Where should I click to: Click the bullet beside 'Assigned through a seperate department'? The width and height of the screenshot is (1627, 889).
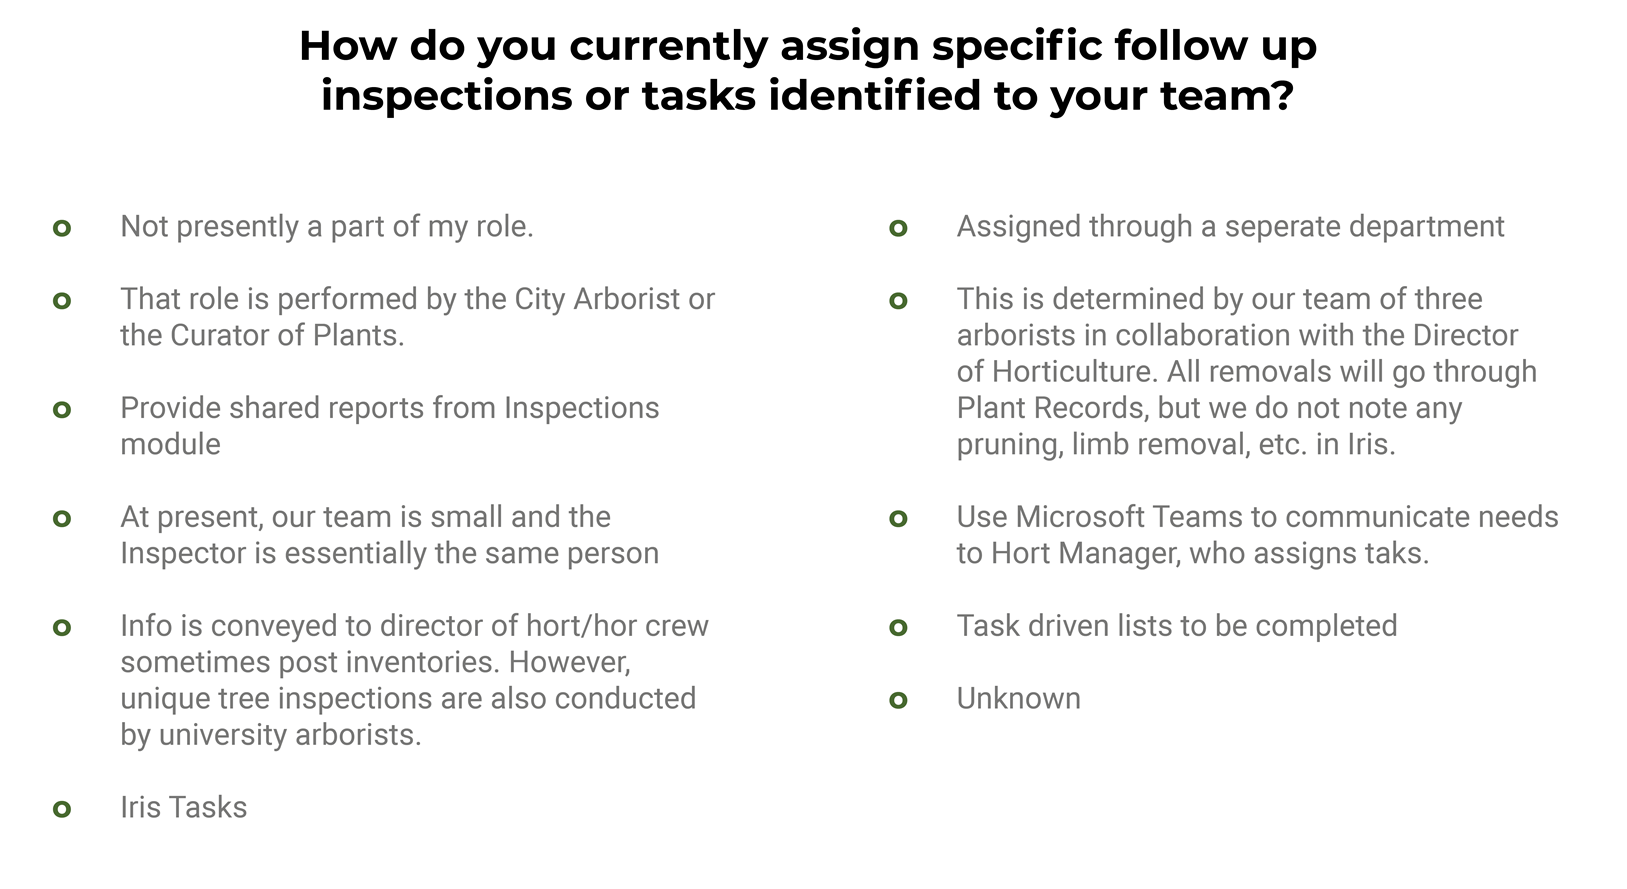tap(898, 228)
